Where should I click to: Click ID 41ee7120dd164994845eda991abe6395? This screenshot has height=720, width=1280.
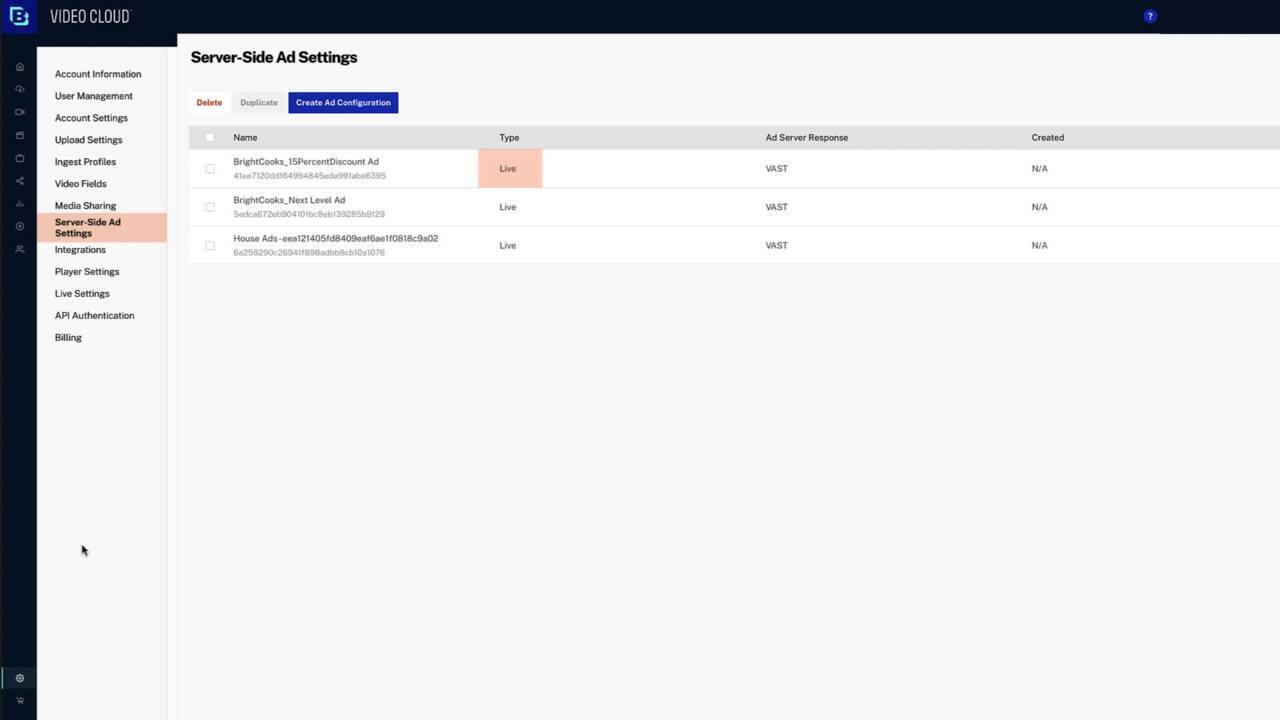click(x=309, y=176)
